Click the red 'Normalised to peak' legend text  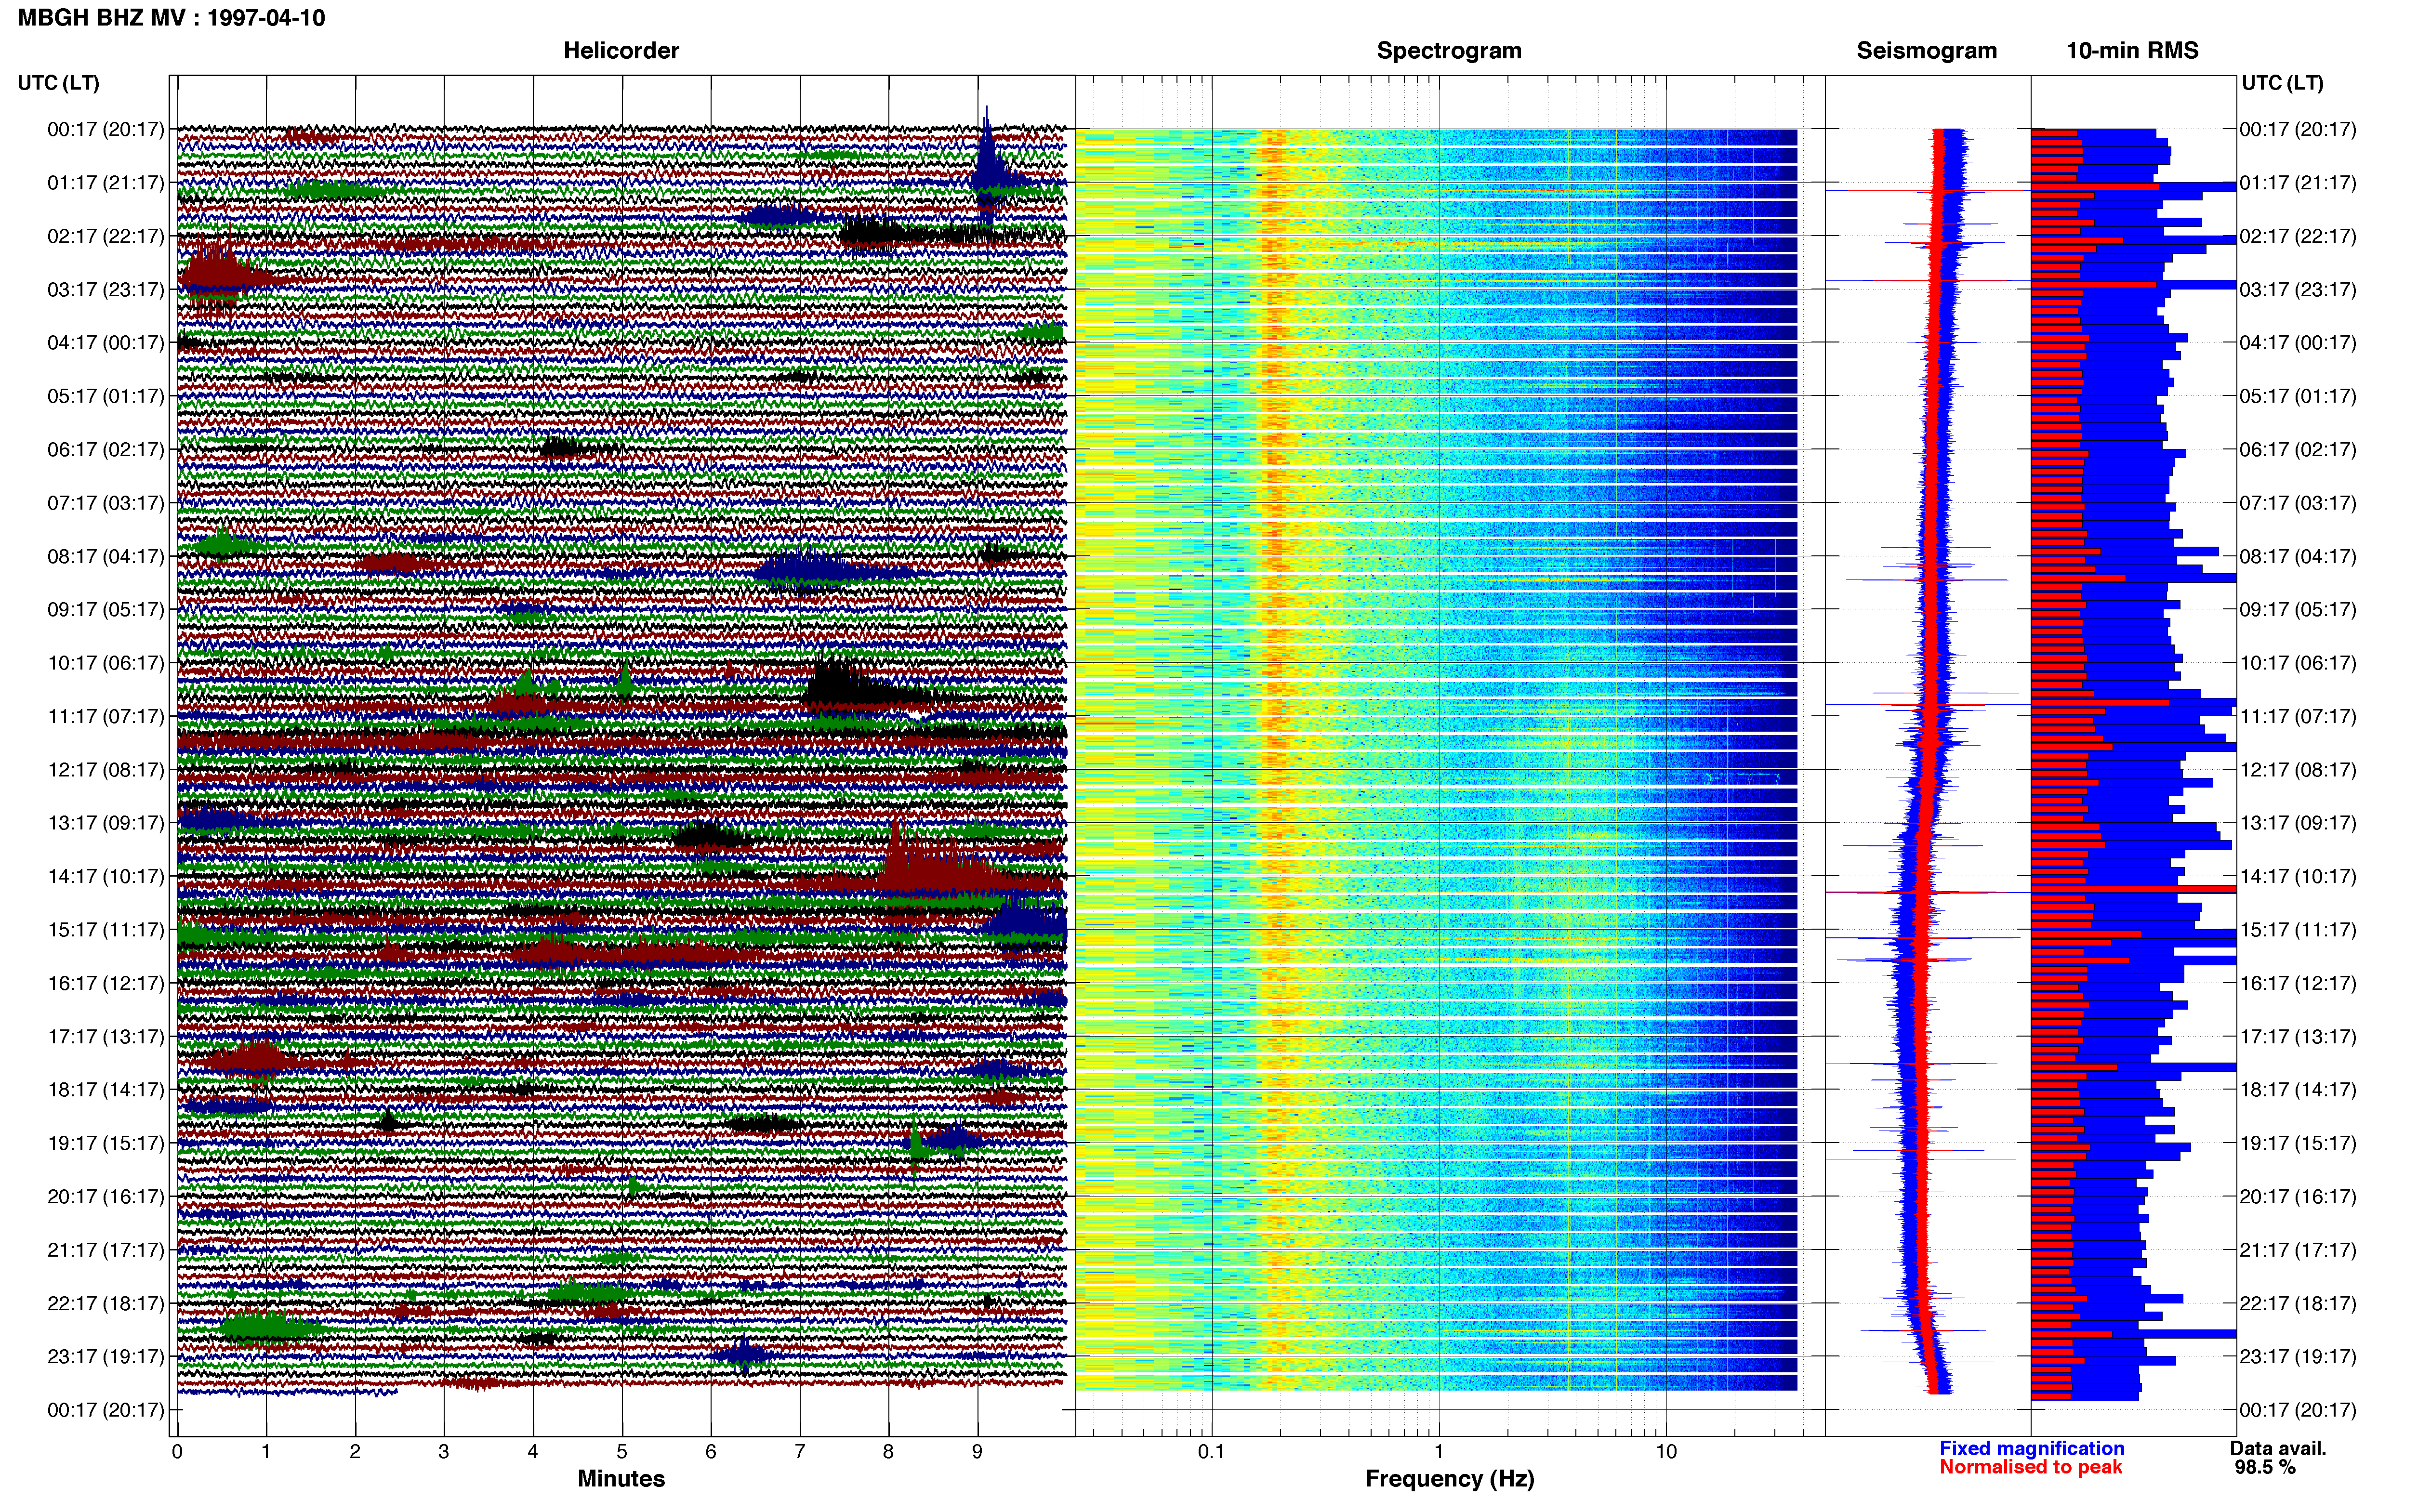2030,1467
